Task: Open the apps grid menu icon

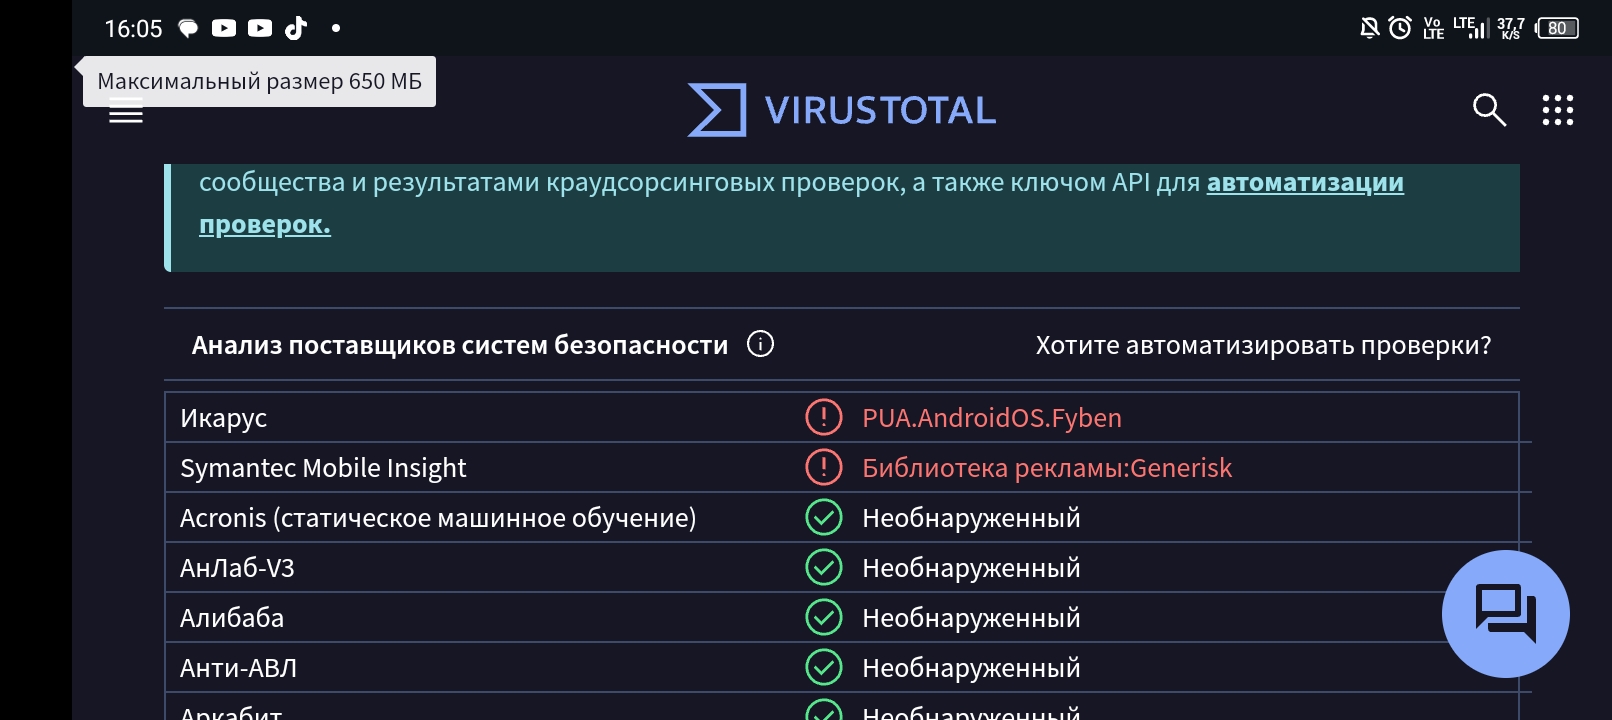Action: click(x=1557, y=110)
